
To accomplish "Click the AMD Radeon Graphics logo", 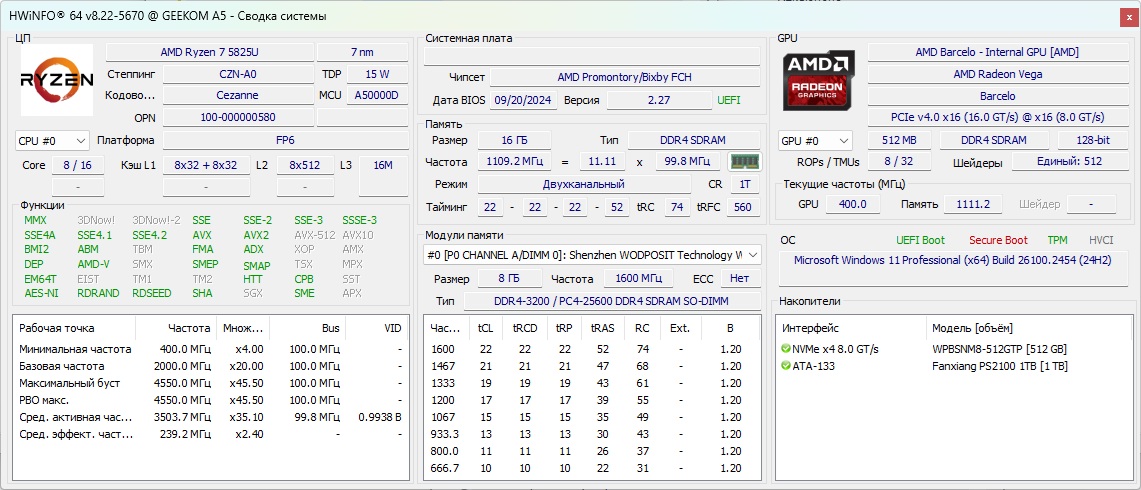I will [x=819, y=80].
